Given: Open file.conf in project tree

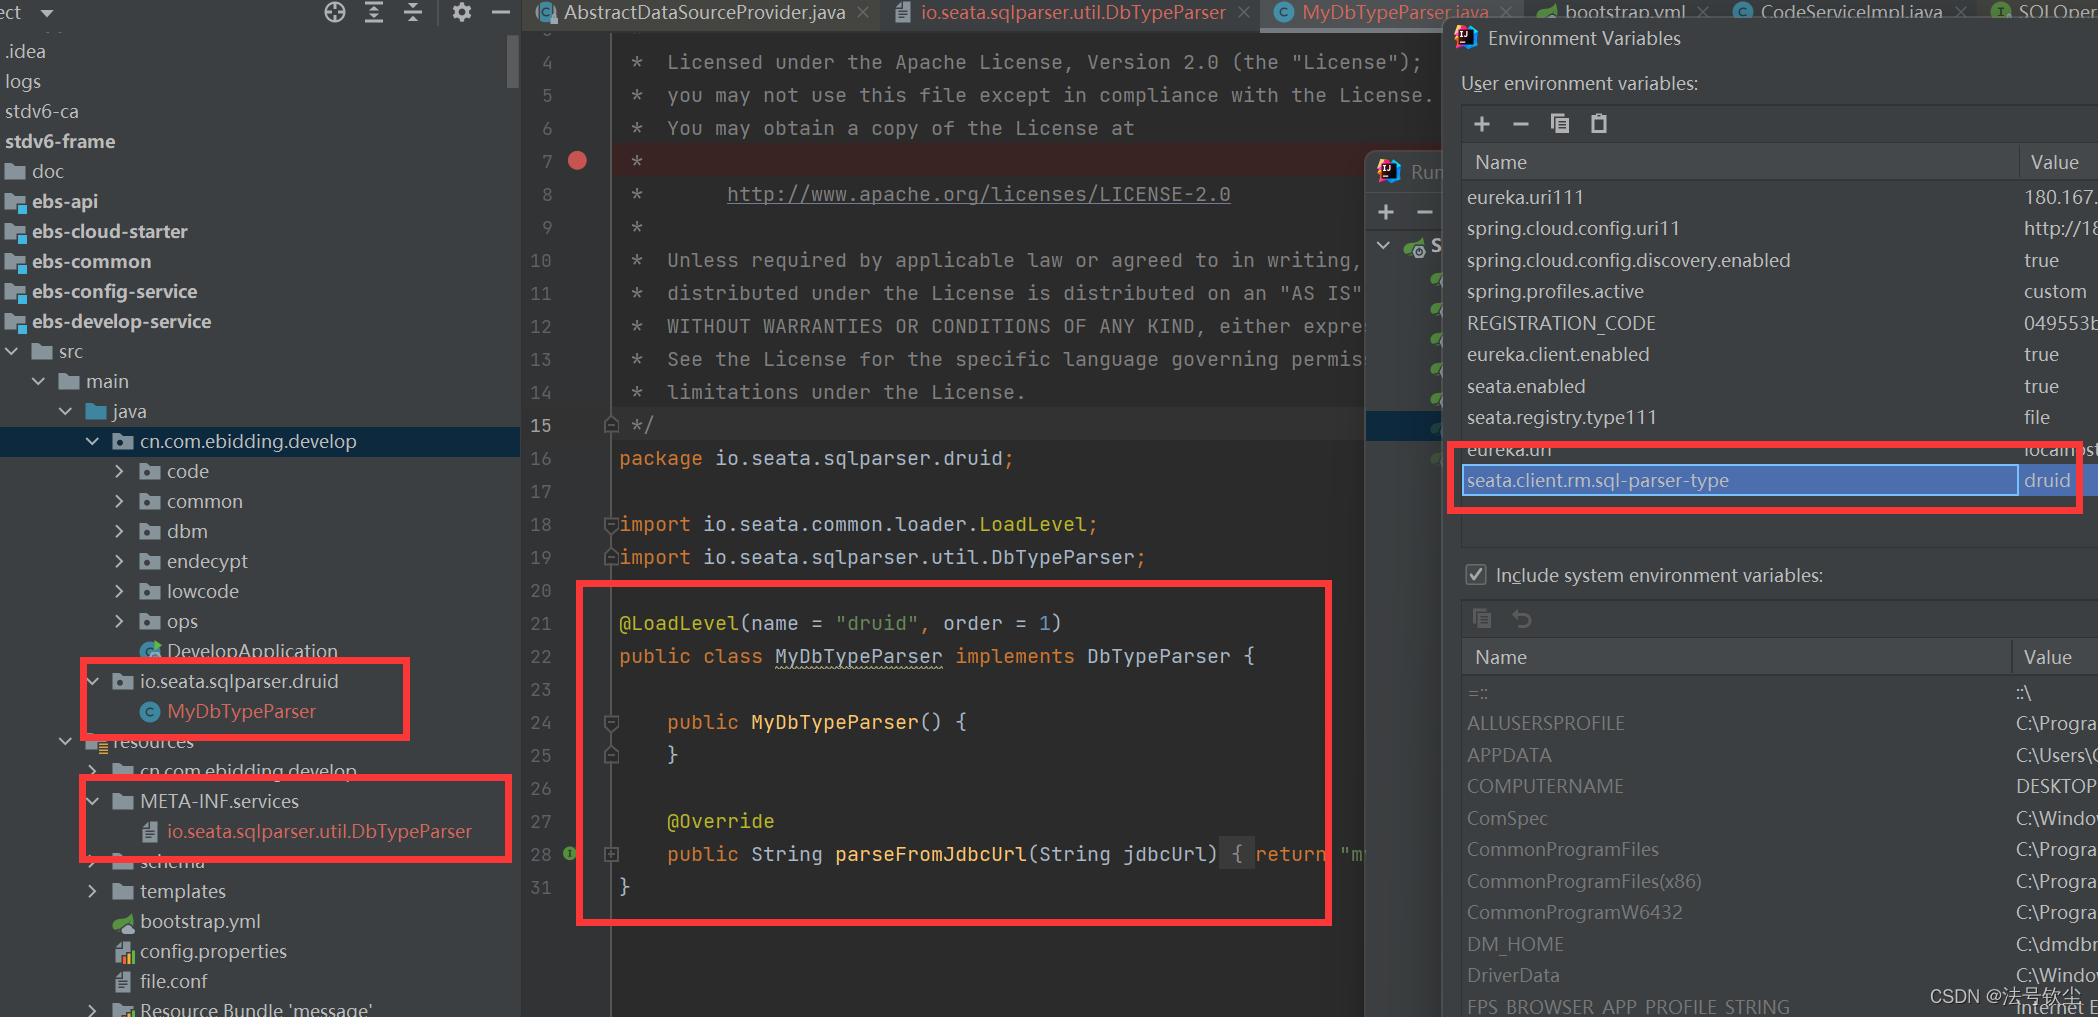Looking at the screenshot, I should pyautogui.click(x=173, y=981).
